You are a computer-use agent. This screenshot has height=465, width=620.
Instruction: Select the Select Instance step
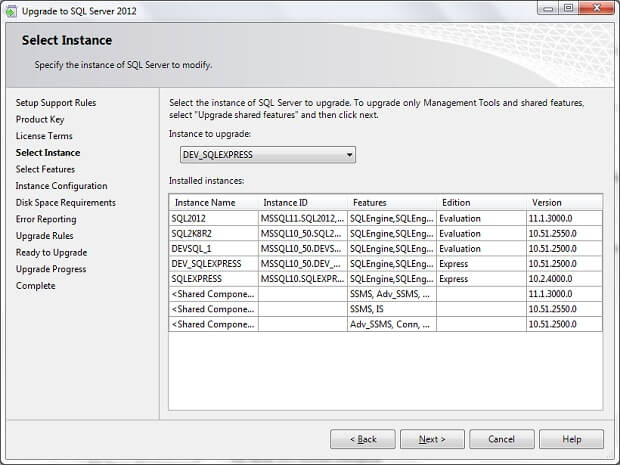pyautogui.click(x=48, y=153)
